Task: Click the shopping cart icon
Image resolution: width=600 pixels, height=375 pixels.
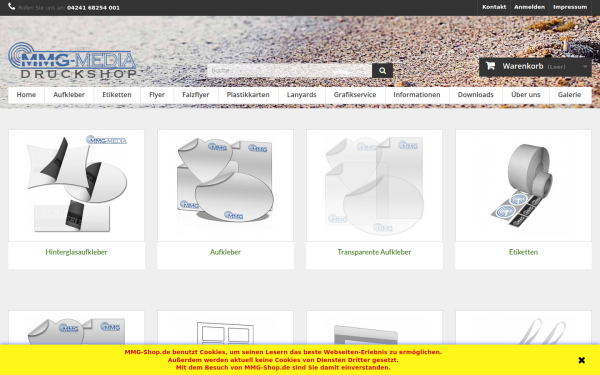Action: 490,66
